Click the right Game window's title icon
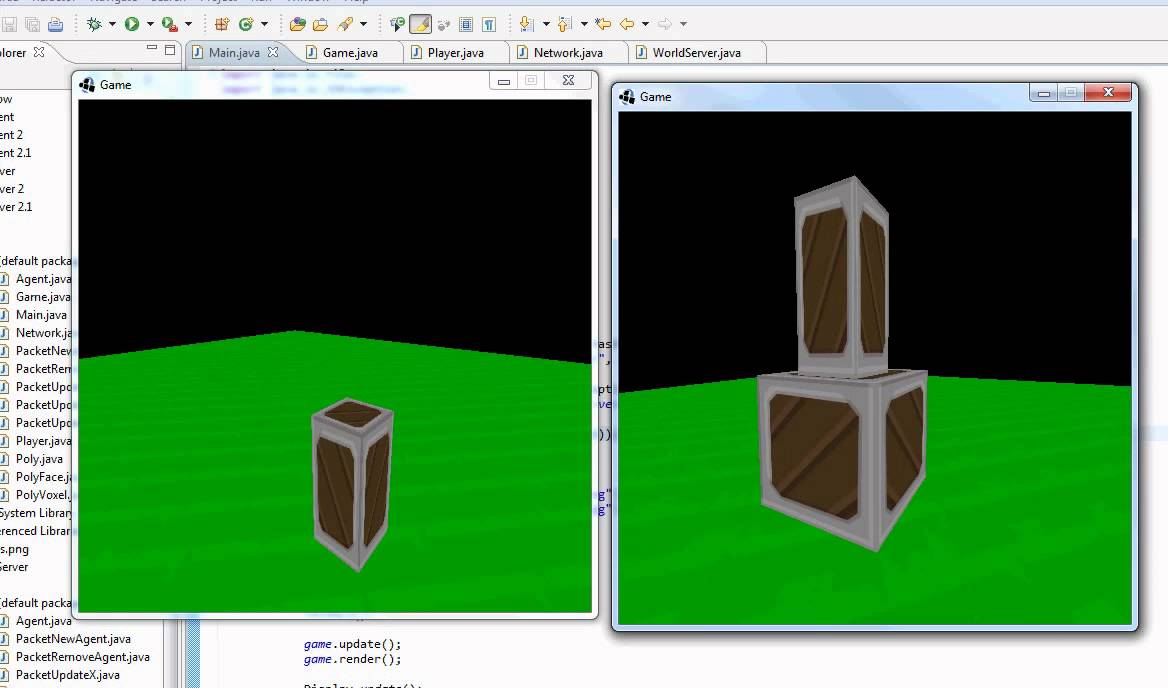This screenshot has width=1168, height=688. click(x=627, y=97)
